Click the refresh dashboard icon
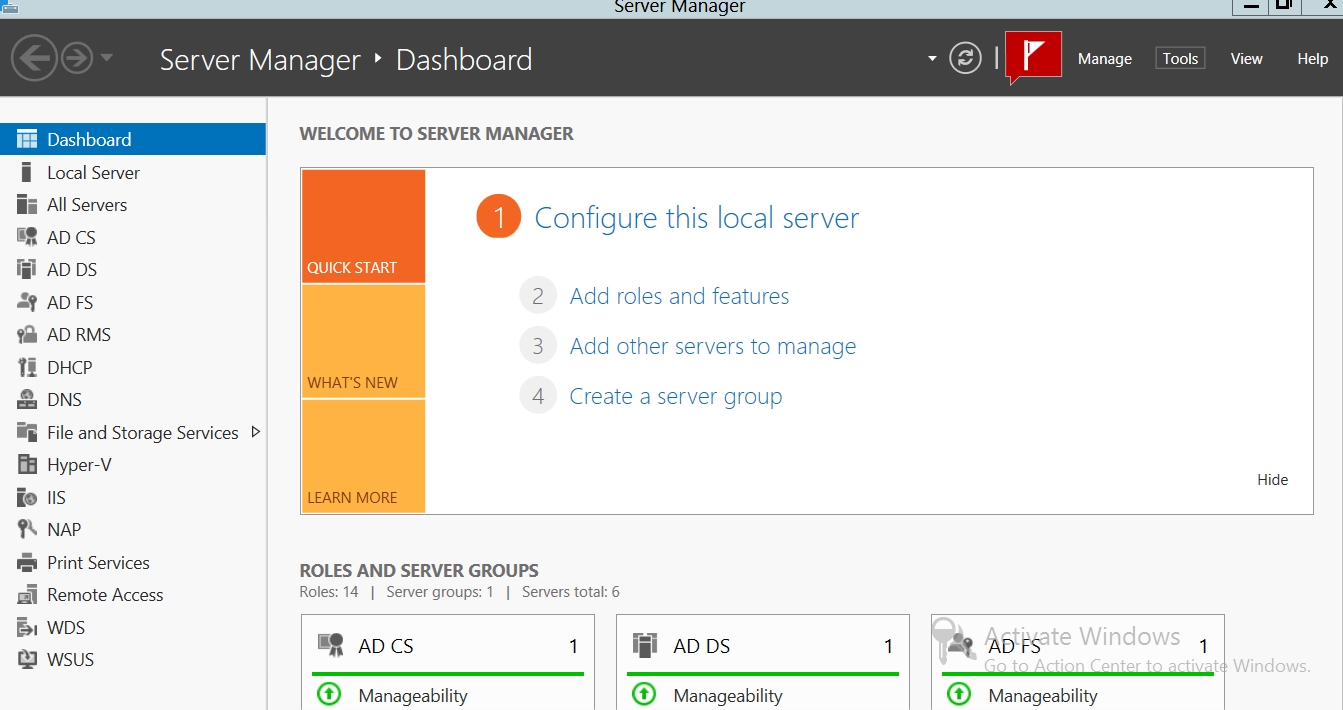The width and height of the screenshot is (1343, 710). (x=965, y=58)
